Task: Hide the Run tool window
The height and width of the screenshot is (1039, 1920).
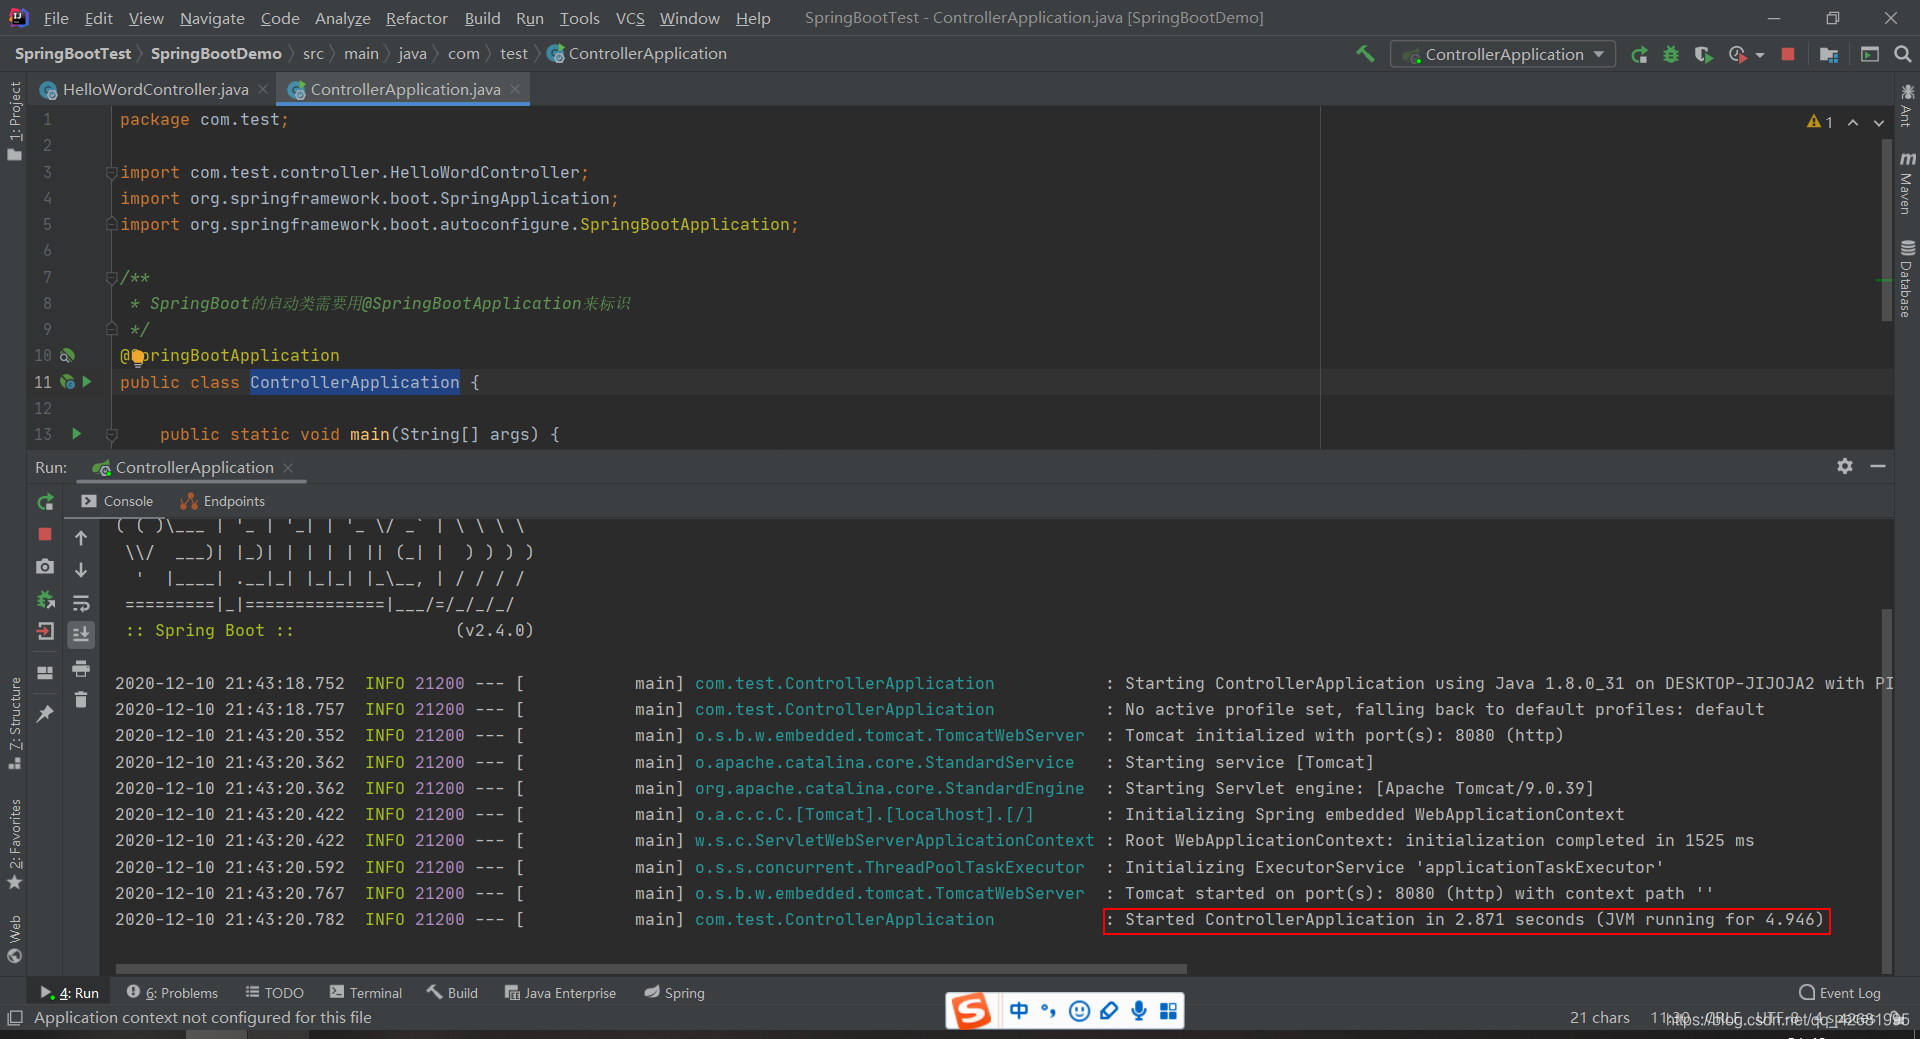Action: [1878, 466]
